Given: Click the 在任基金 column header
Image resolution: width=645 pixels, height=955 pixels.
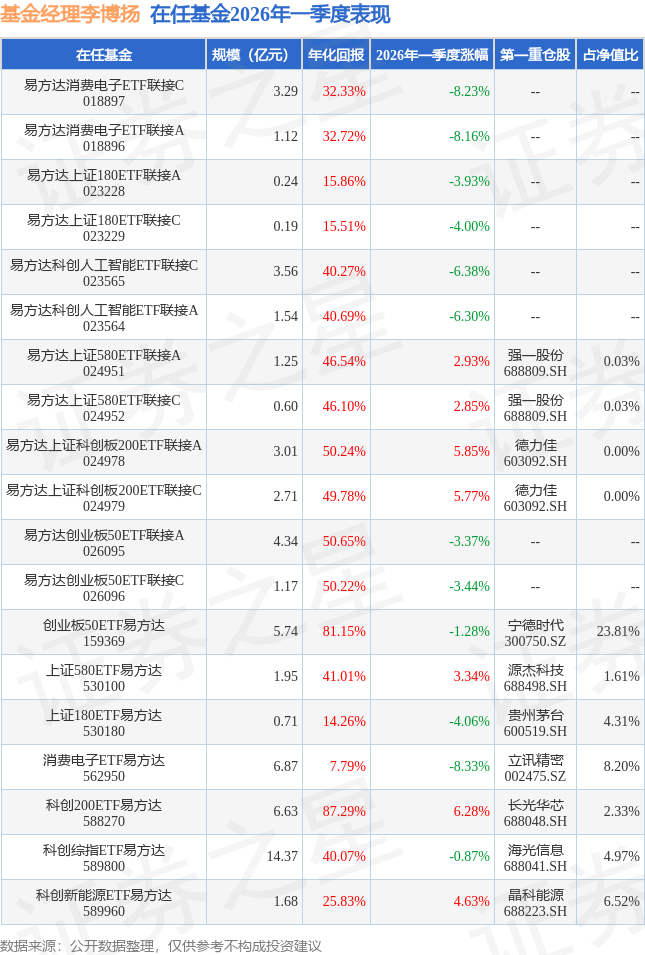Looking at the screenshot, I should point(104,55).
